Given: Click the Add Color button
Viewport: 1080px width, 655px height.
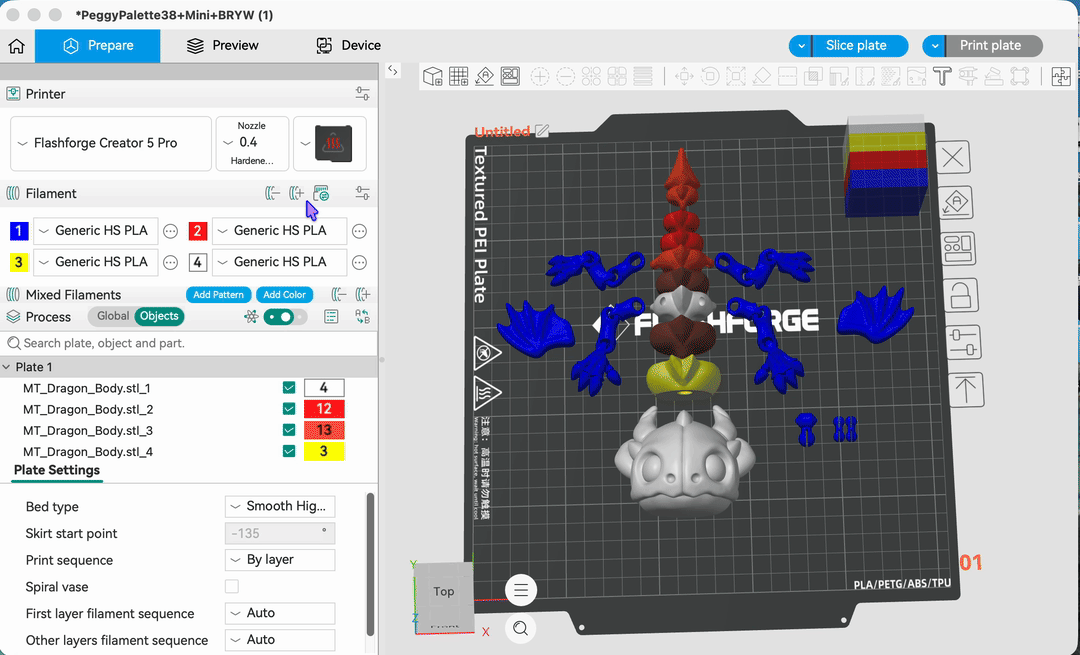Looking at the screenshot, I should 284,295.
